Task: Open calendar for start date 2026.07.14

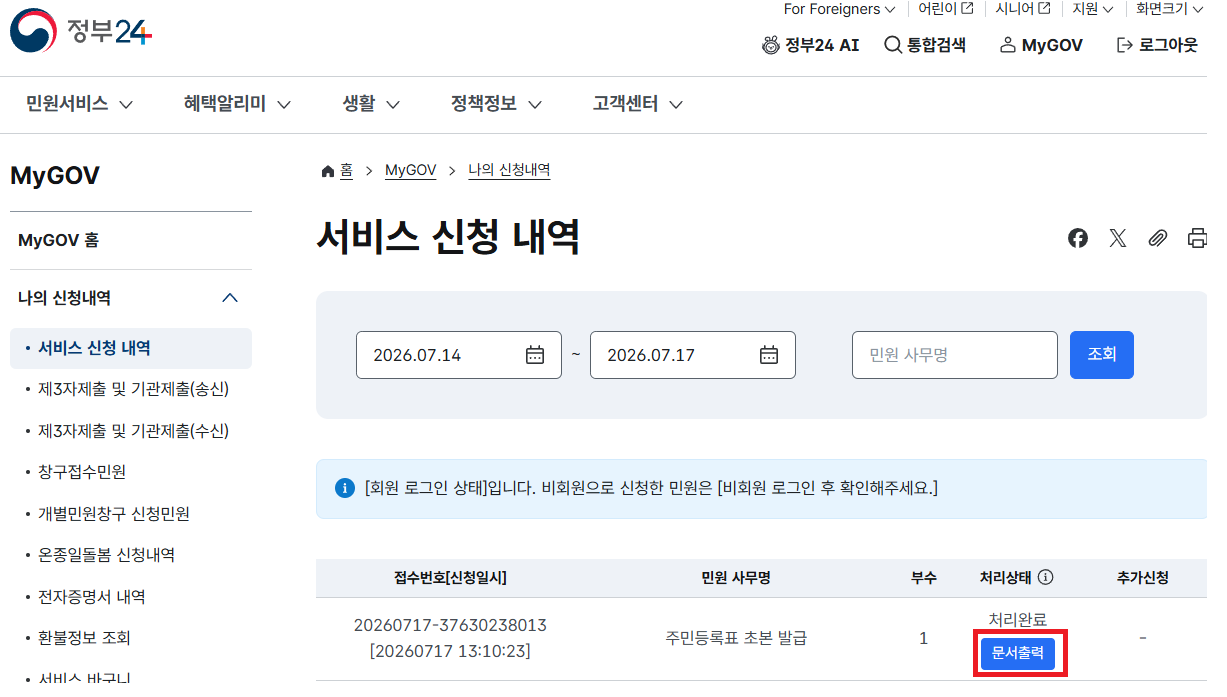Action: pyautogui.click(x=535, y=355)
